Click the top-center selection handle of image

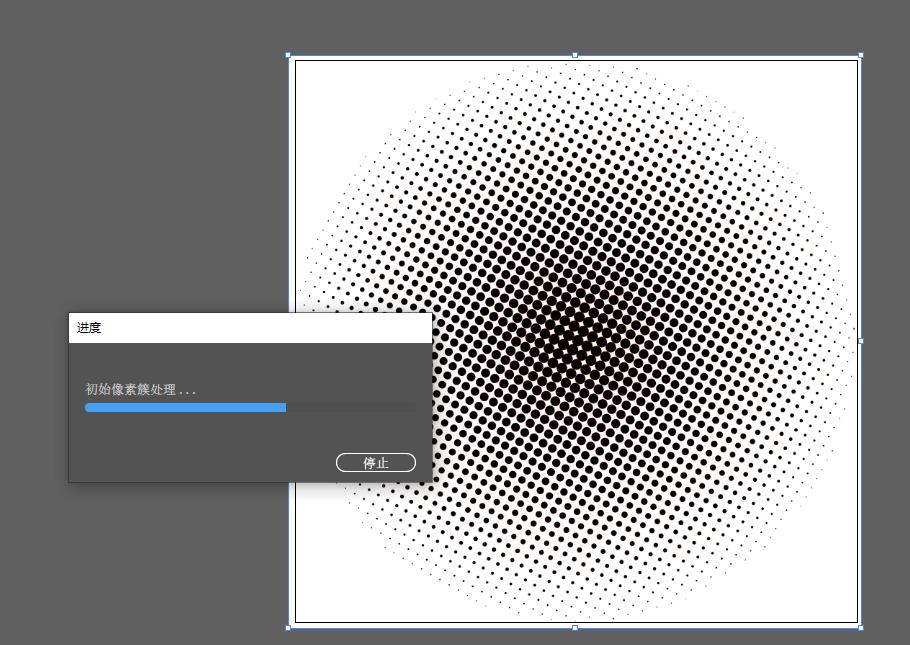point(575,55)
